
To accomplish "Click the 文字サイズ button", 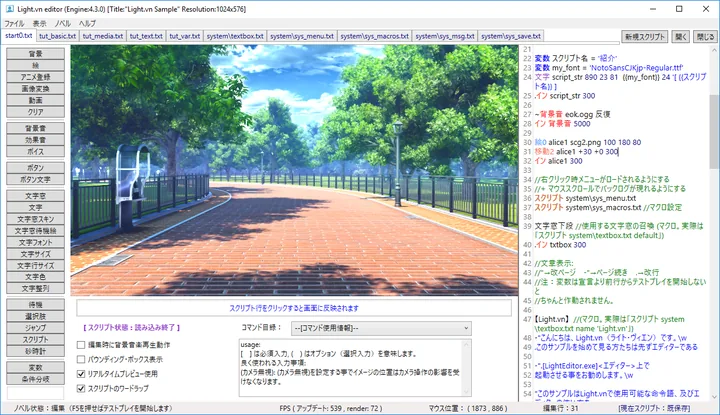I will tap(35, 254).
